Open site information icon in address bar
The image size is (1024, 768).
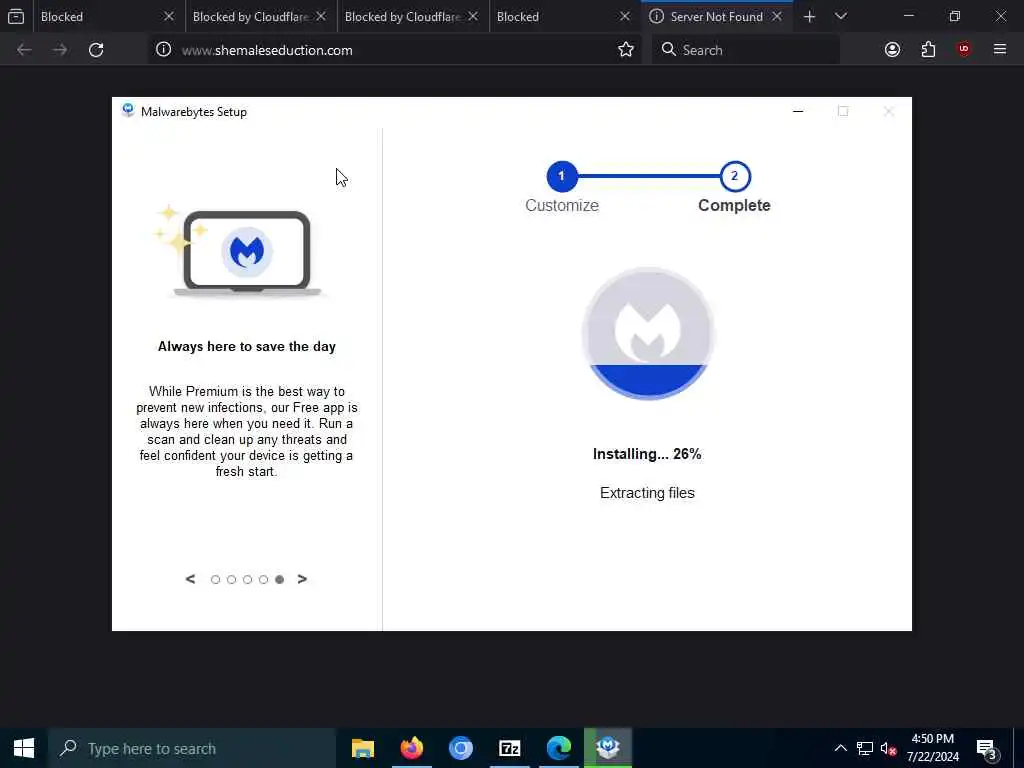163,50
